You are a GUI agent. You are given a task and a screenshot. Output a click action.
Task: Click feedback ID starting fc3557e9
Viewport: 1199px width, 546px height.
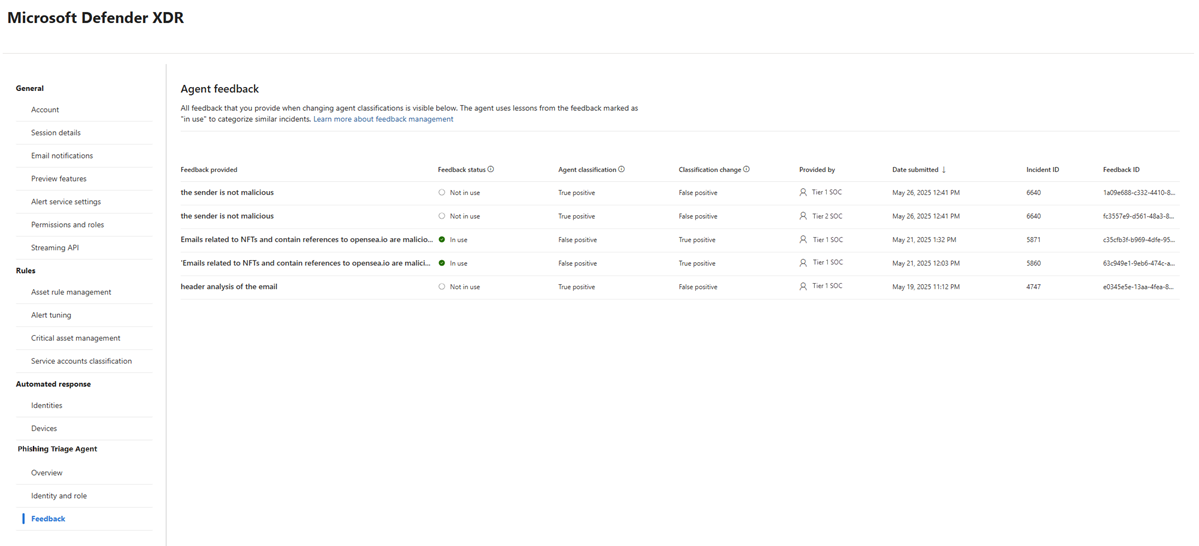coord(1141,216)
